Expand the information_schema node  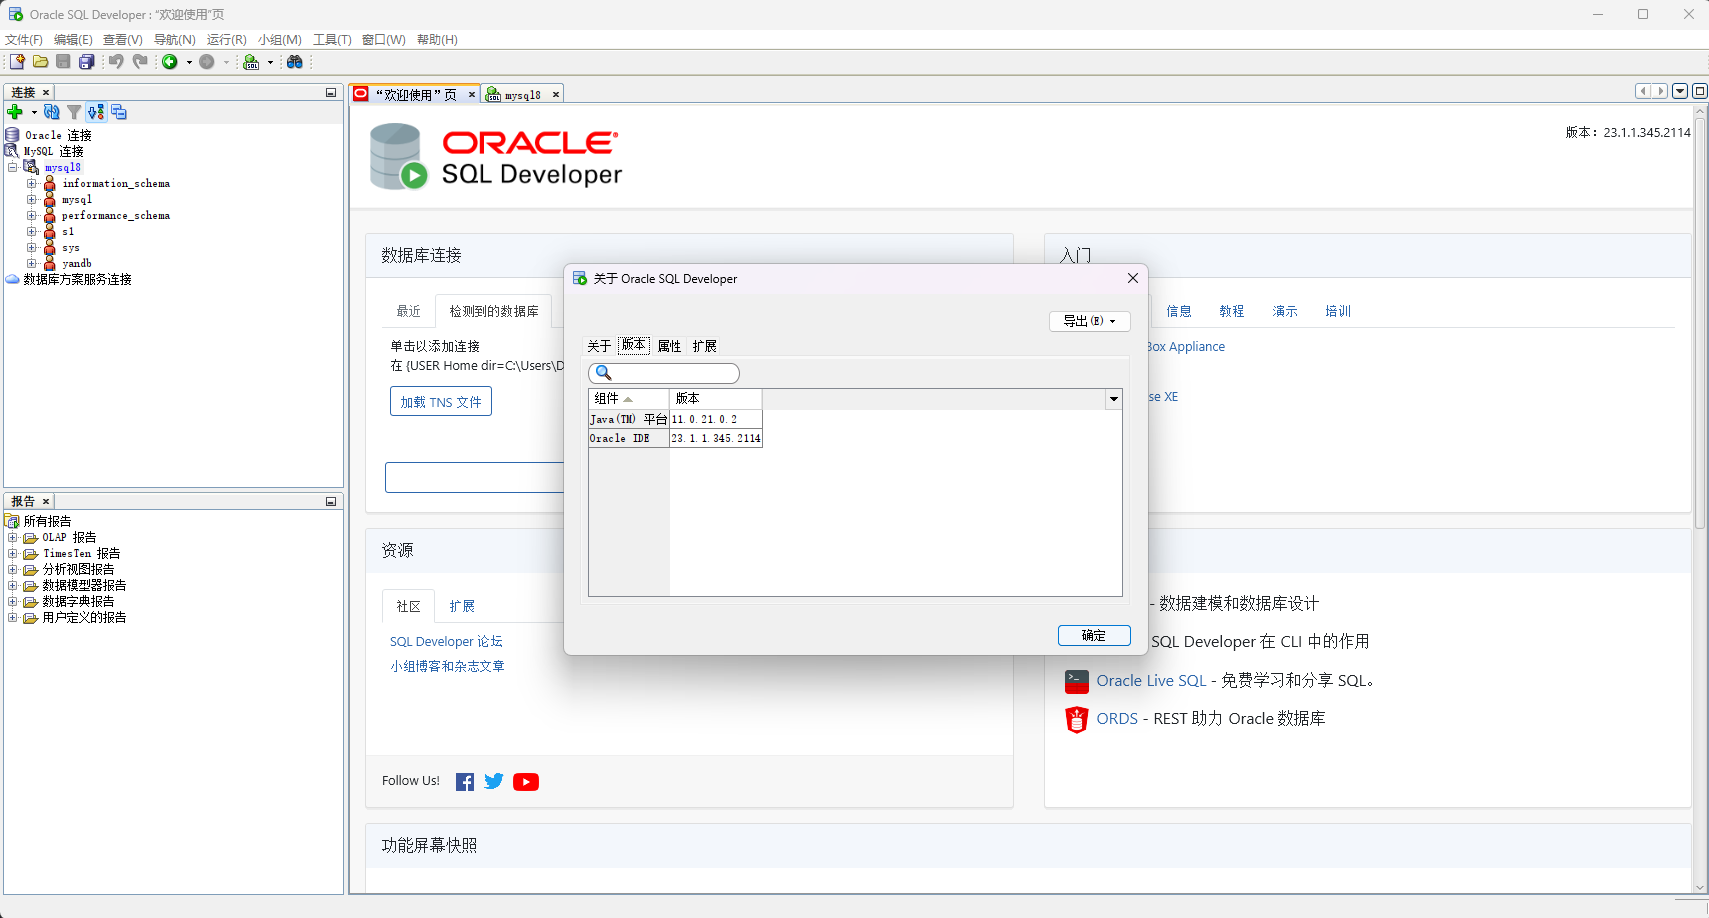point(31,183)
